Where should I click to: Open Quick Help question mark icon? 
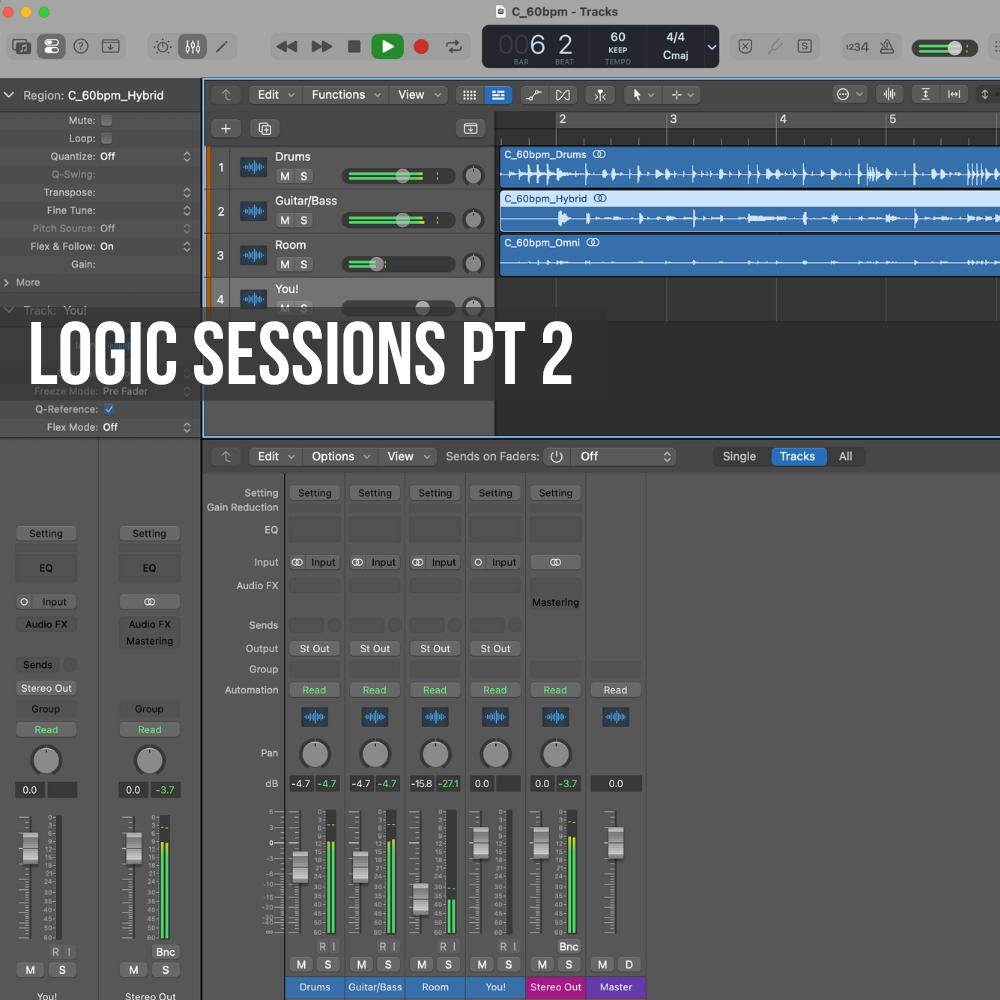tap(81, 47)
